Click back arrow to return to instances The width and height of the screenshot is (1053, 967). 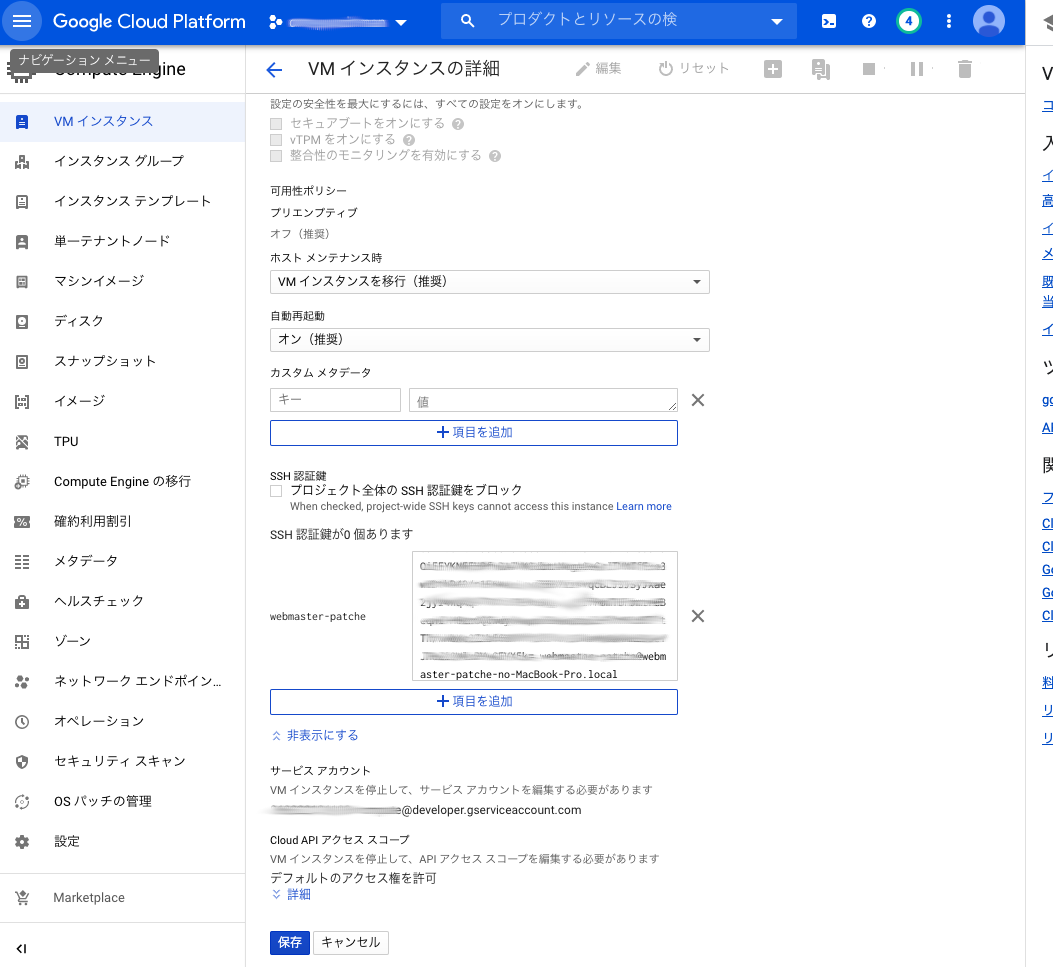273,69
